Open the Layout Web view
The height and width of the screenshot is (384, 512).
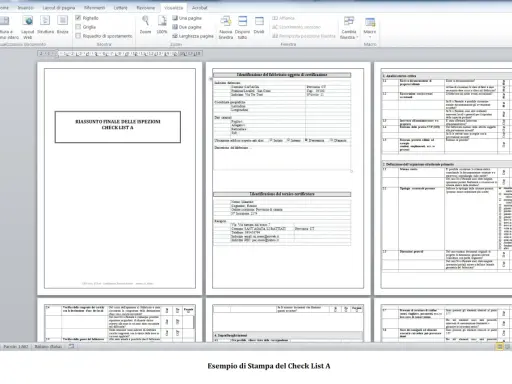[28, 27]
